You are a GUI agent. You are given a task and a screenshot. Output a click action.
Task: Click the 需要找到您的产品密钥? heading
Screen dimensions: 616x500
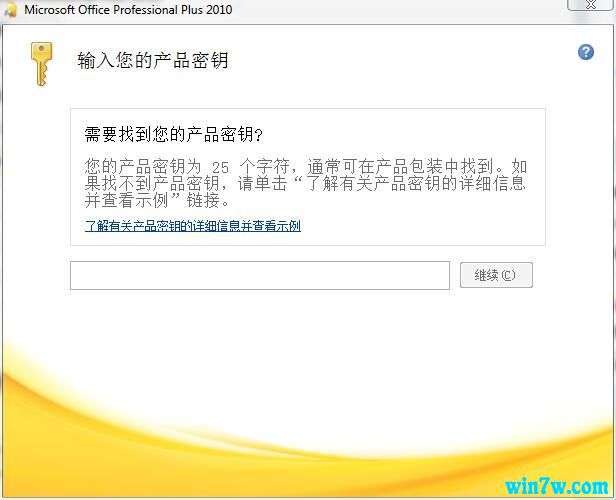tap(173, 134)
